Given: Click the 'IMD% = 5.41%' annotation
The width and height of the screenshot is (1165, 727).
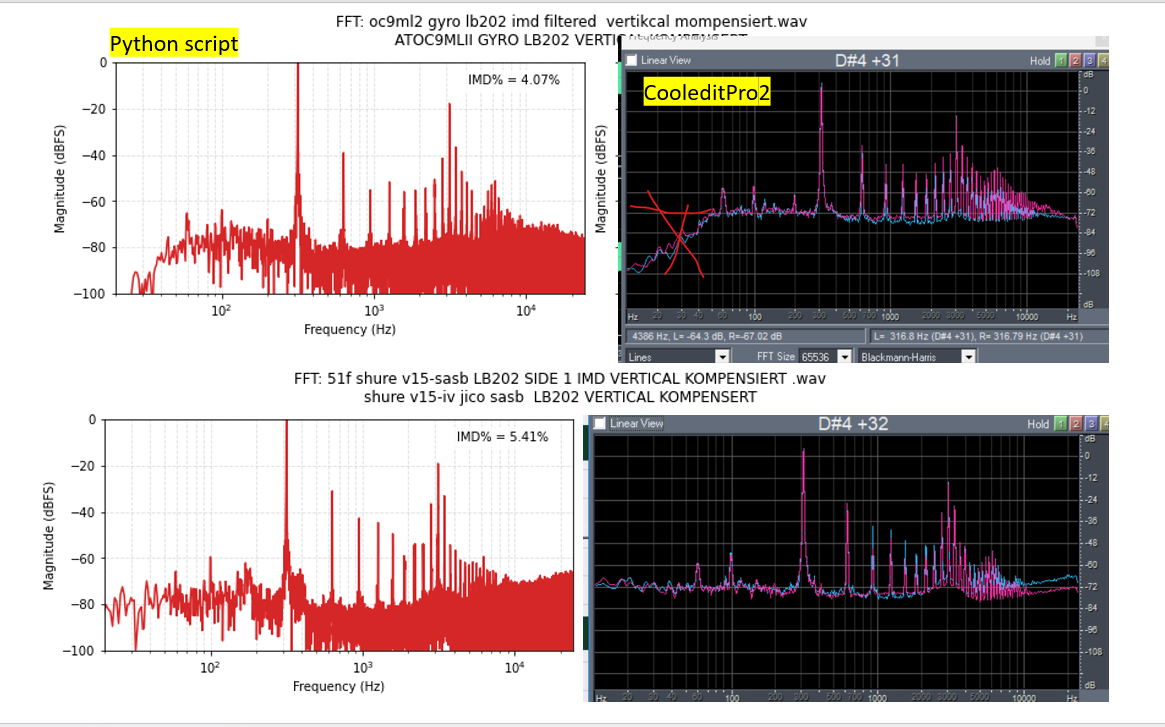Looking at the screenshot, I should click(x=502, y=436).
